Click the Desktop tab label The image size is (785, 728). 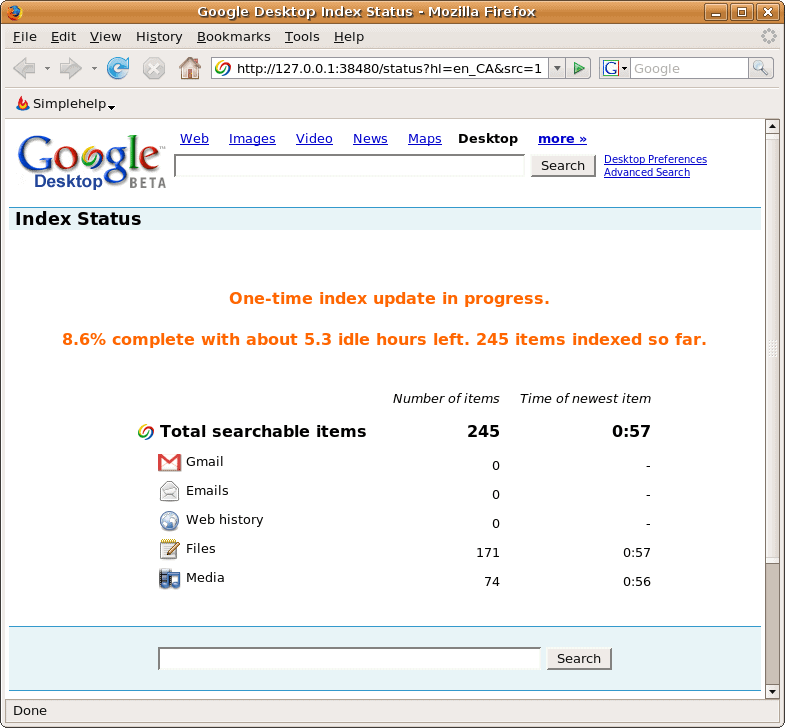click(x=488, y=139)
